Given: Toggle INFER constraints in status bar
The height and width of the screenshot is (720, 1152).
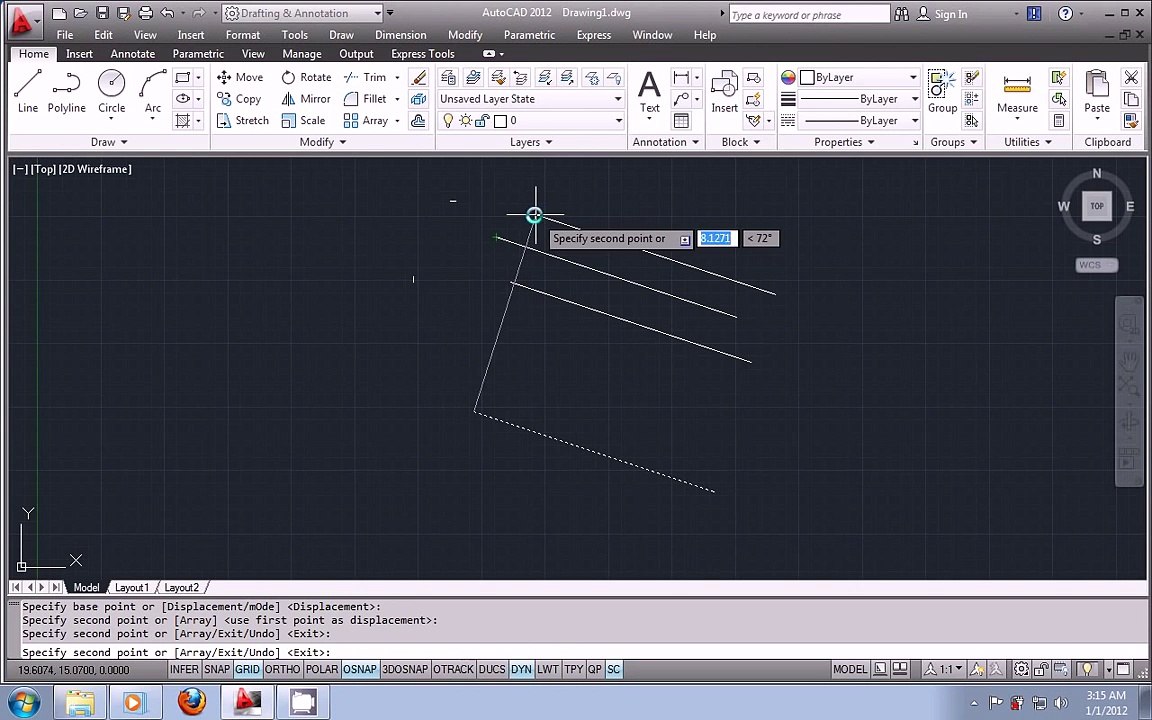Looking at the screenshot, I should pyautogui.click(x=184, y=669).
